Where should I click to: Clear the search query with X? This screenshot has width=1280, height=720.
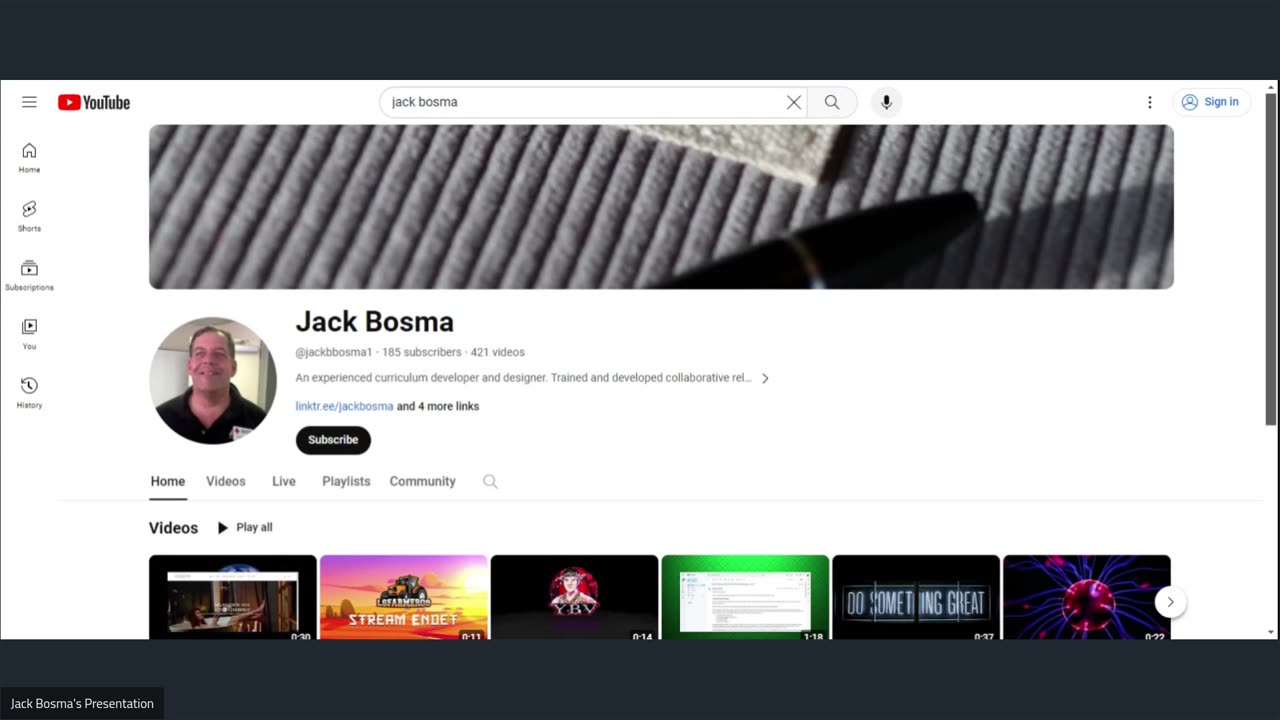tap(794, 102)
